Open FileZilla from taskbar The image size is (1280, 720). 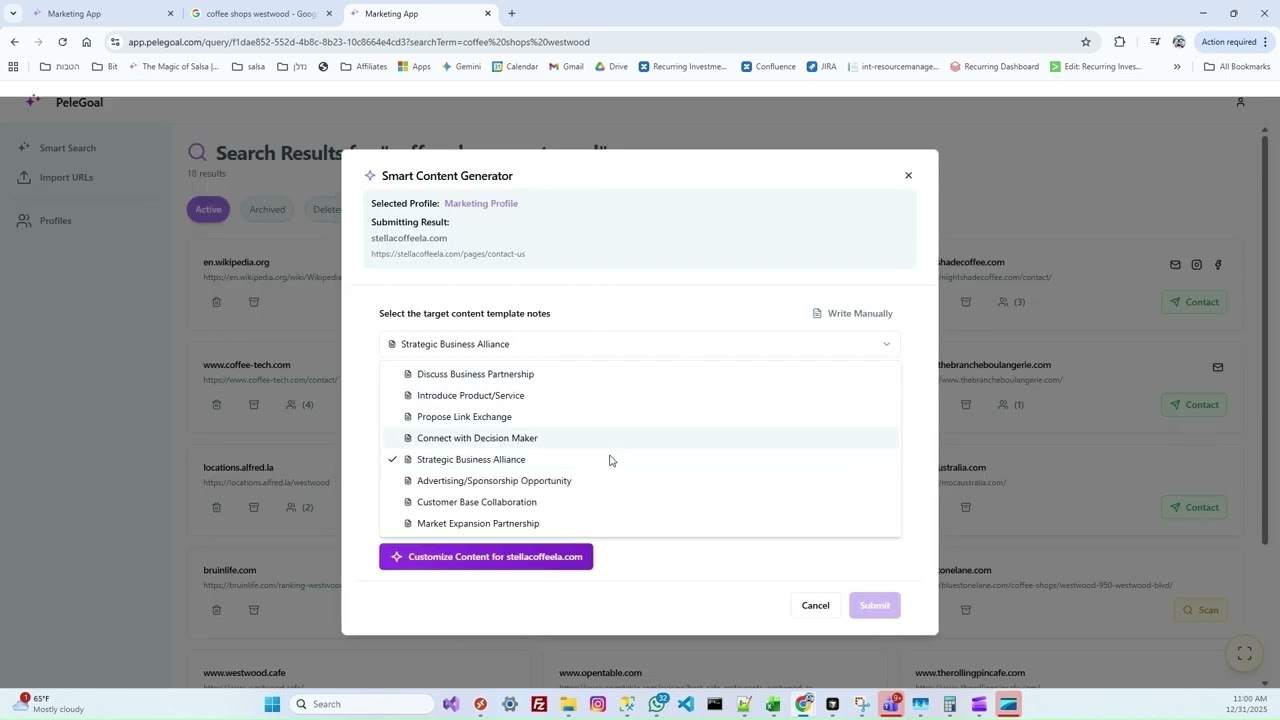click(539, 704)
